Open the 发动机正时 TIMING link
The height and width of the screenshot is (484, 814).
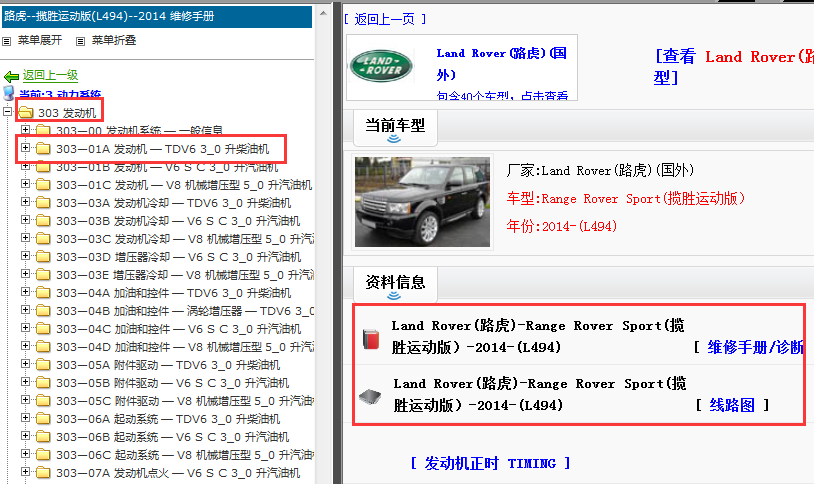pos(490,463)
